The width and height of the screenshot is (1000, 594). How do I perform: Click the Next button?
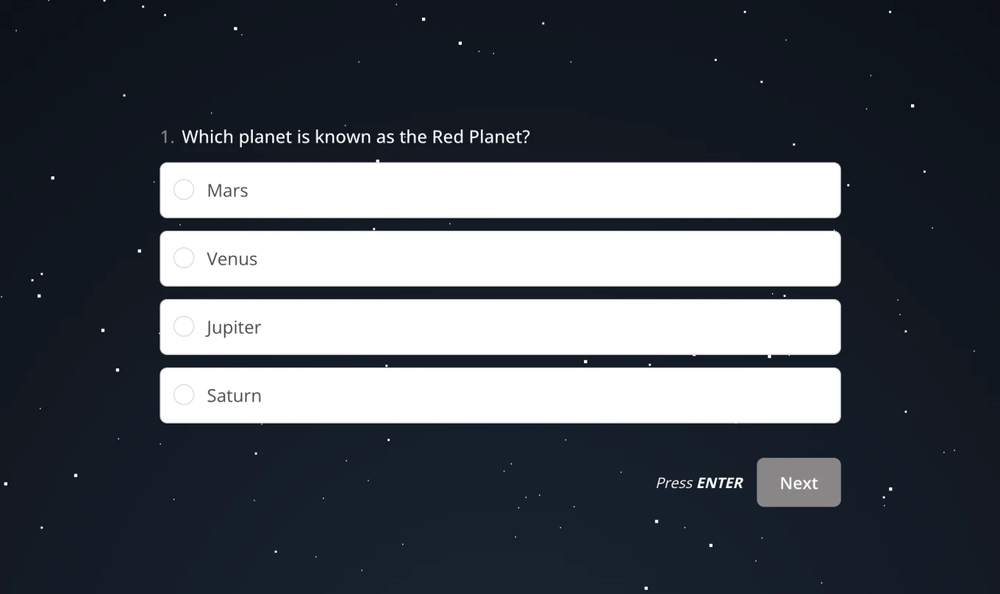point(798,482)
